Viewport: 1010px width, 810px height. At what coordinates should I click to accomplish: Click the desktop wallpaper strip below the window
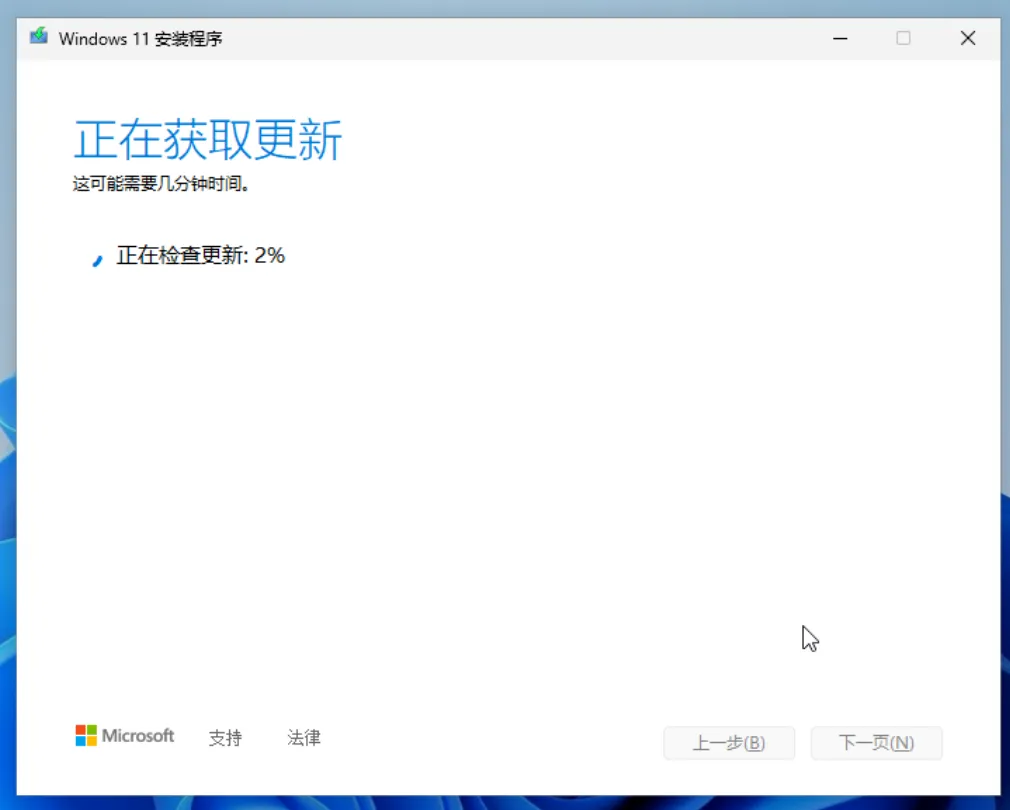505,803
